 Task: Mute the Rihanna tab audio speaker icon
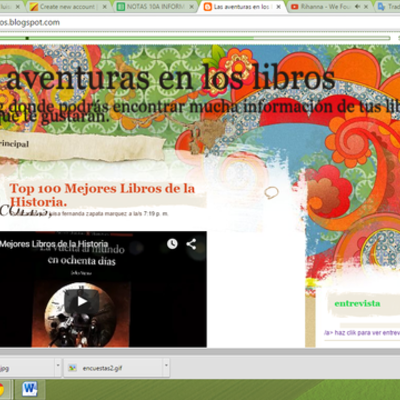click(x=357, y=7)
